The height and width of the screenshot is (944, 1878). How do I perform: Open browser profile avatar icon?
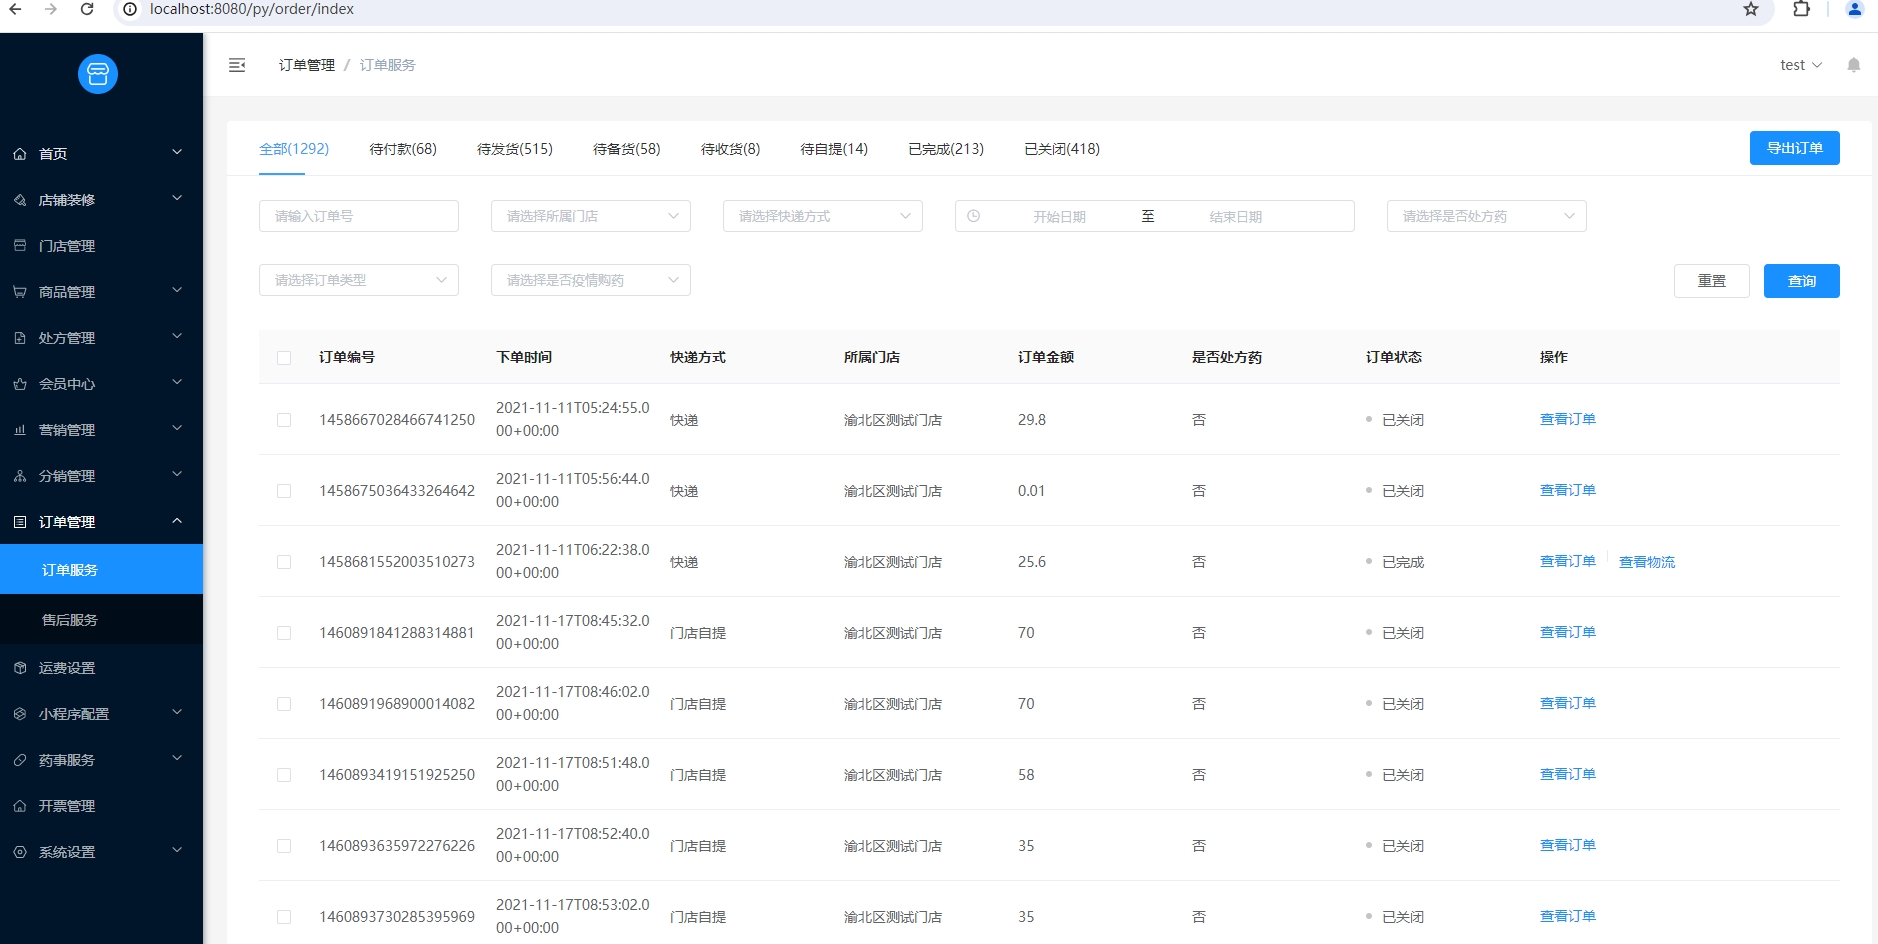(1854, 9)
